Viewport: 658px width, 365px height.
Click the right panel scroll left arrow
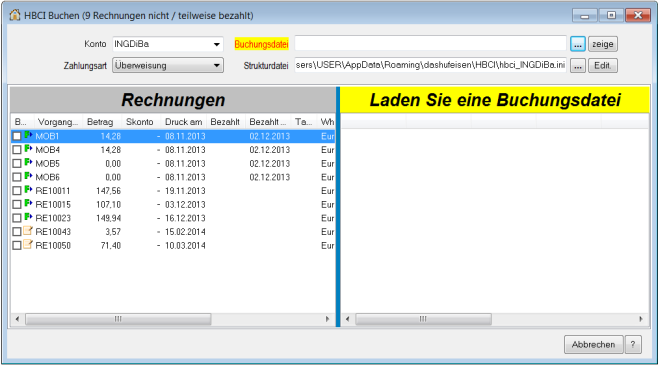pos(347,319)
